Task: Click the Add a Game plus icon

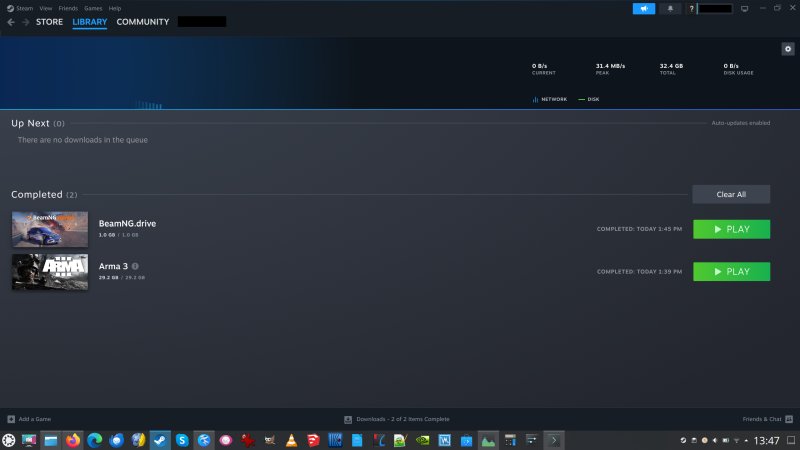Action: point(11,419)
